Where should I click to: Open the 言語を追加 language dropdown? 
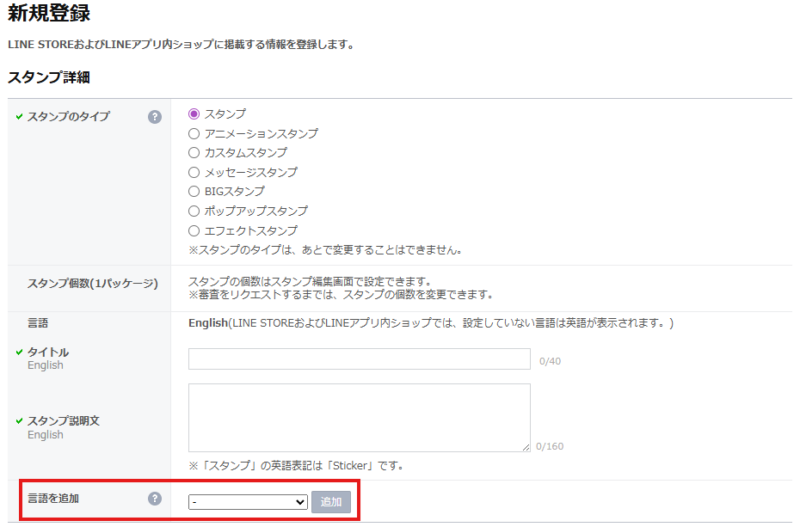tap(248, 502)
